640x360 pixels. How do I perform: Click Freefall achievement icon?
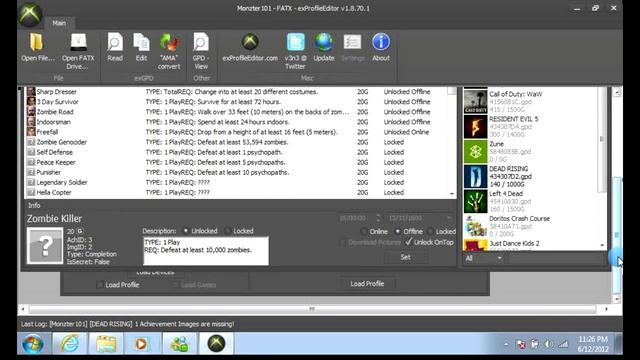pos(31,132)
